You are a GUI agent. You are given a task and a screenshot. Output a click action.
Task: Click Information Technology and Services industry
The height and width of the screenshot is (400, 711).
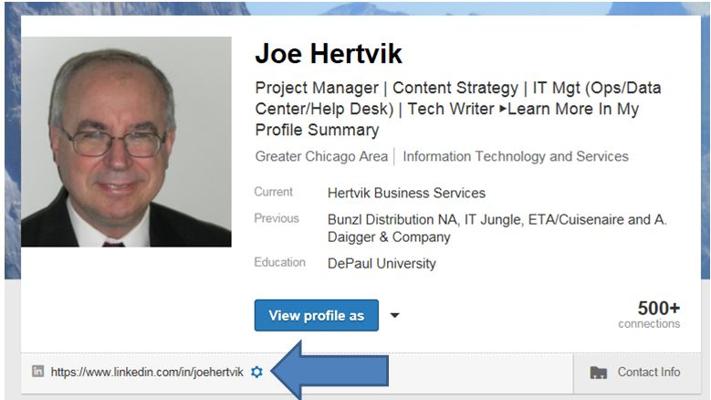click(x=516, y=156)
